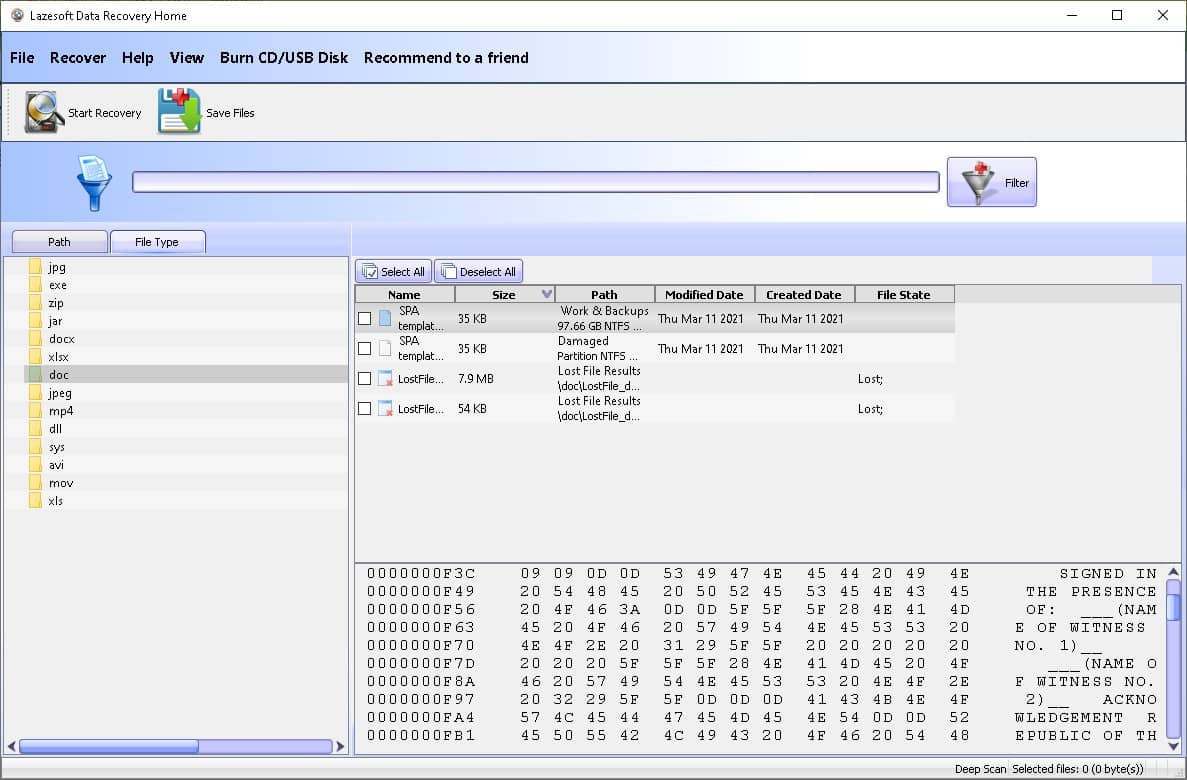The width and height of the screenshot is (1187, 780).
Task: Switch to the File Type tab
Action: point(157,242)
